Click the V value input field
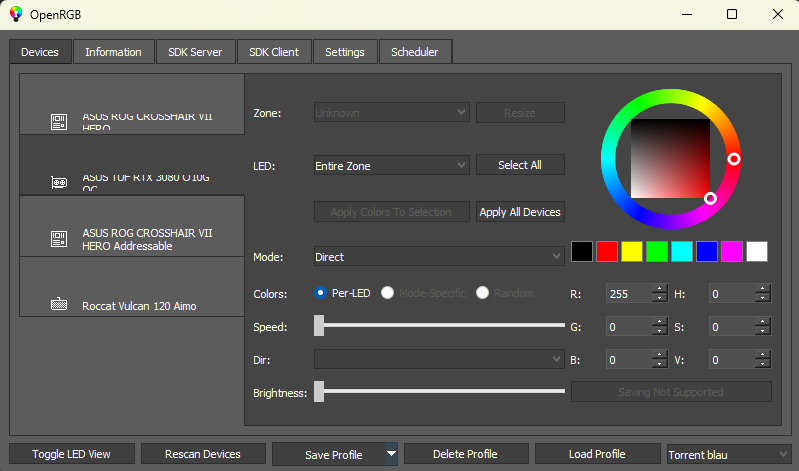The width and height of the screenshot is (799, 471). pyautogui.click(x=732, y=360)
